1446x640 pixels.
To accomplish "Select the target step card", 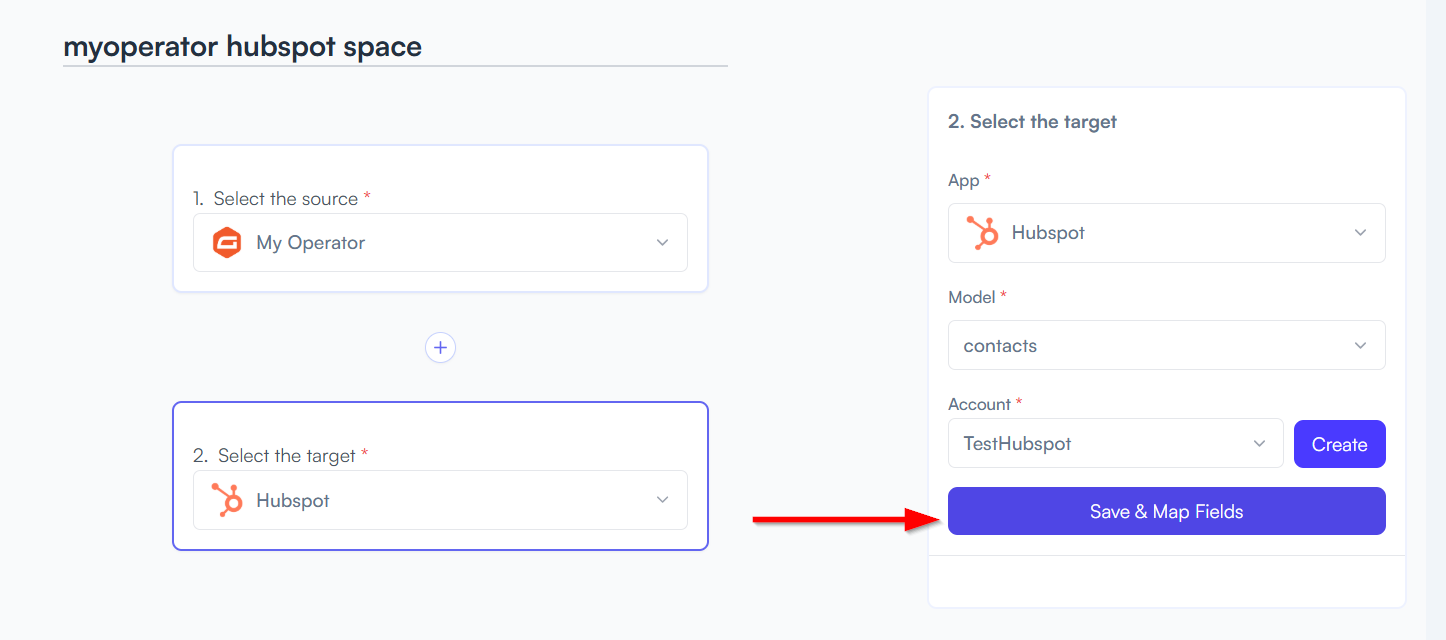I will coord(440,476).
